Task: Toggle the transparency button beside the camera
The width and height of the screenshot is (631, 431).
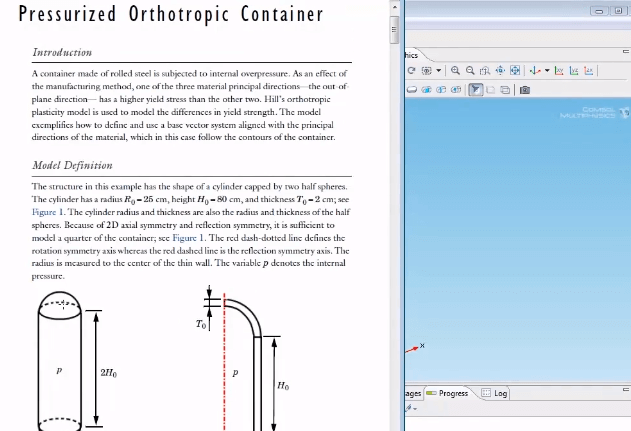Action: point(505,89)
